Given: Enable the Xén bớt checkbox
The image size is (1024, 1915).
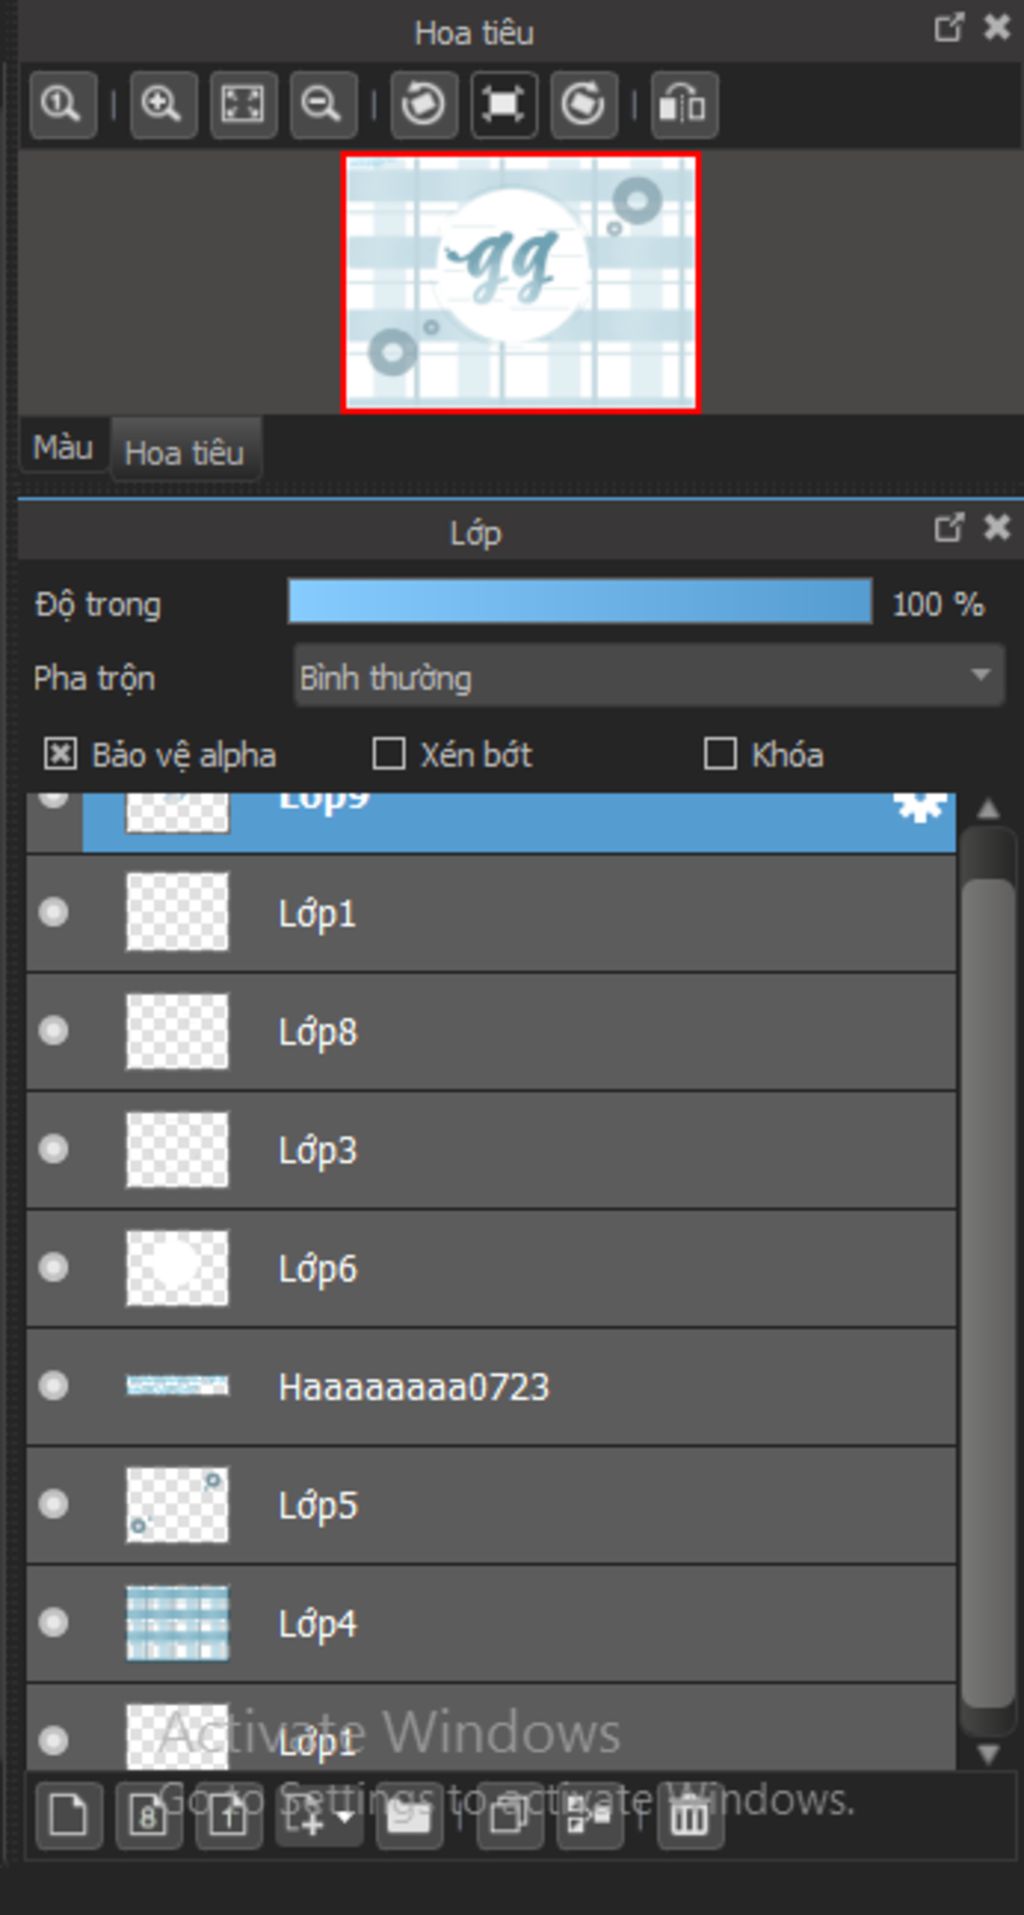Looking at the screenshot, I should tap(388, 754).
